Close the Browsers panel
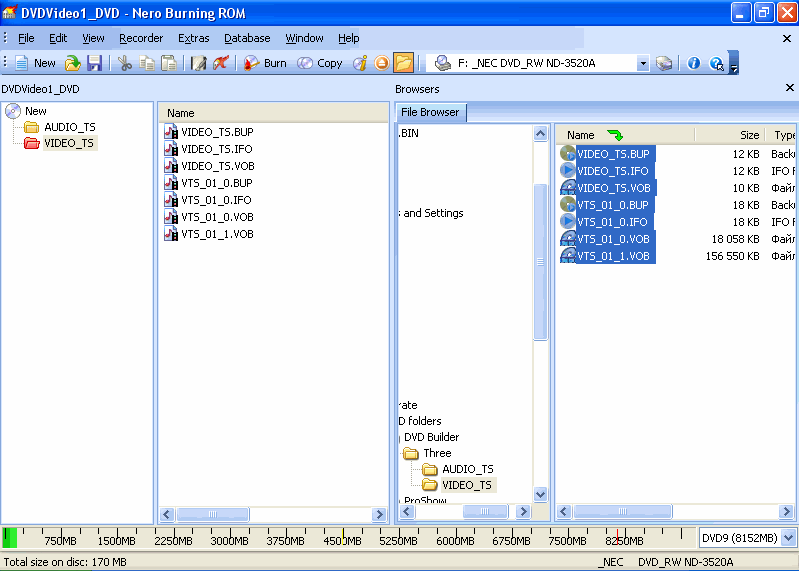The image size is (799, 571). 790,88
